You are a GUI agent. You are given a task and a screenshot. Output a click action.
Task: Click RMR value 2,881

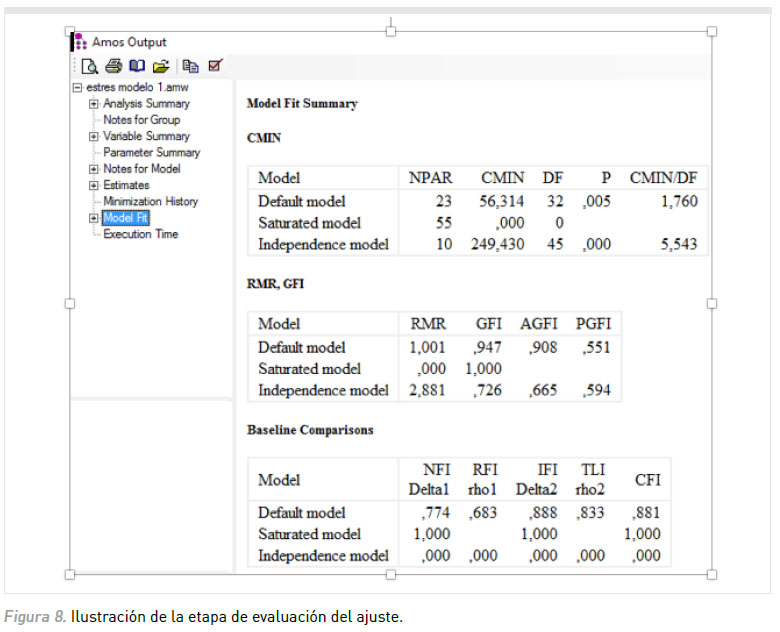pos(427,390)
